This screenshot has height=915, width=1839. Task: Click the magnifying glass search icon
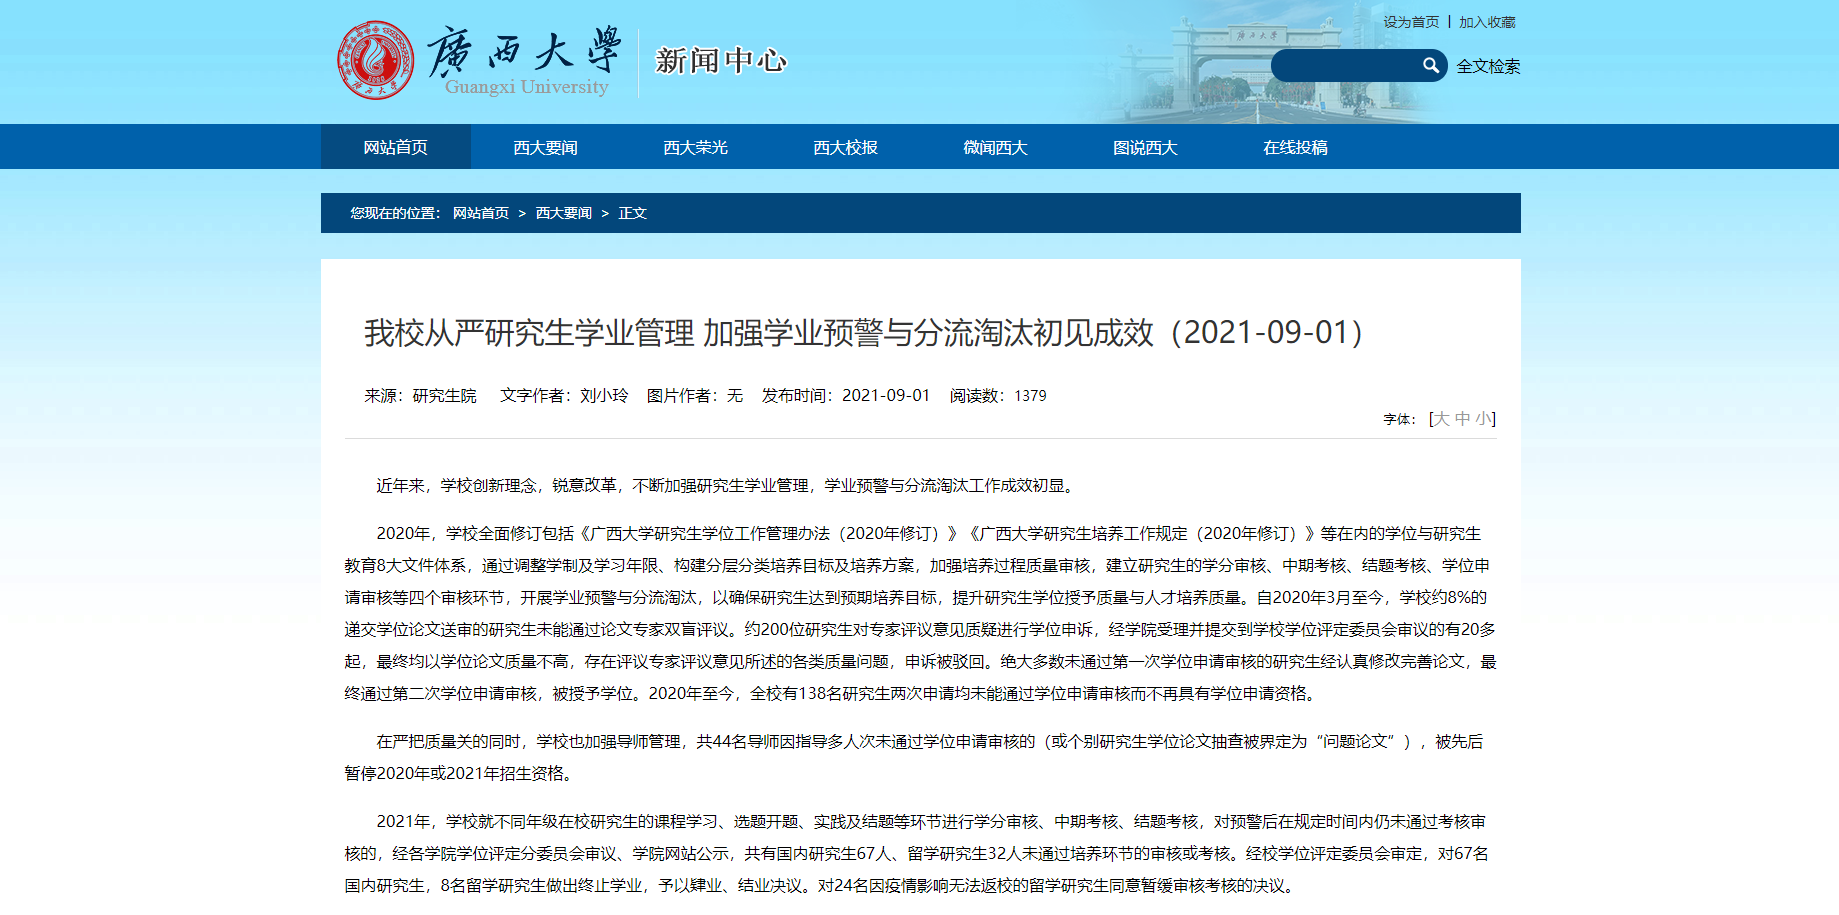1430,66
